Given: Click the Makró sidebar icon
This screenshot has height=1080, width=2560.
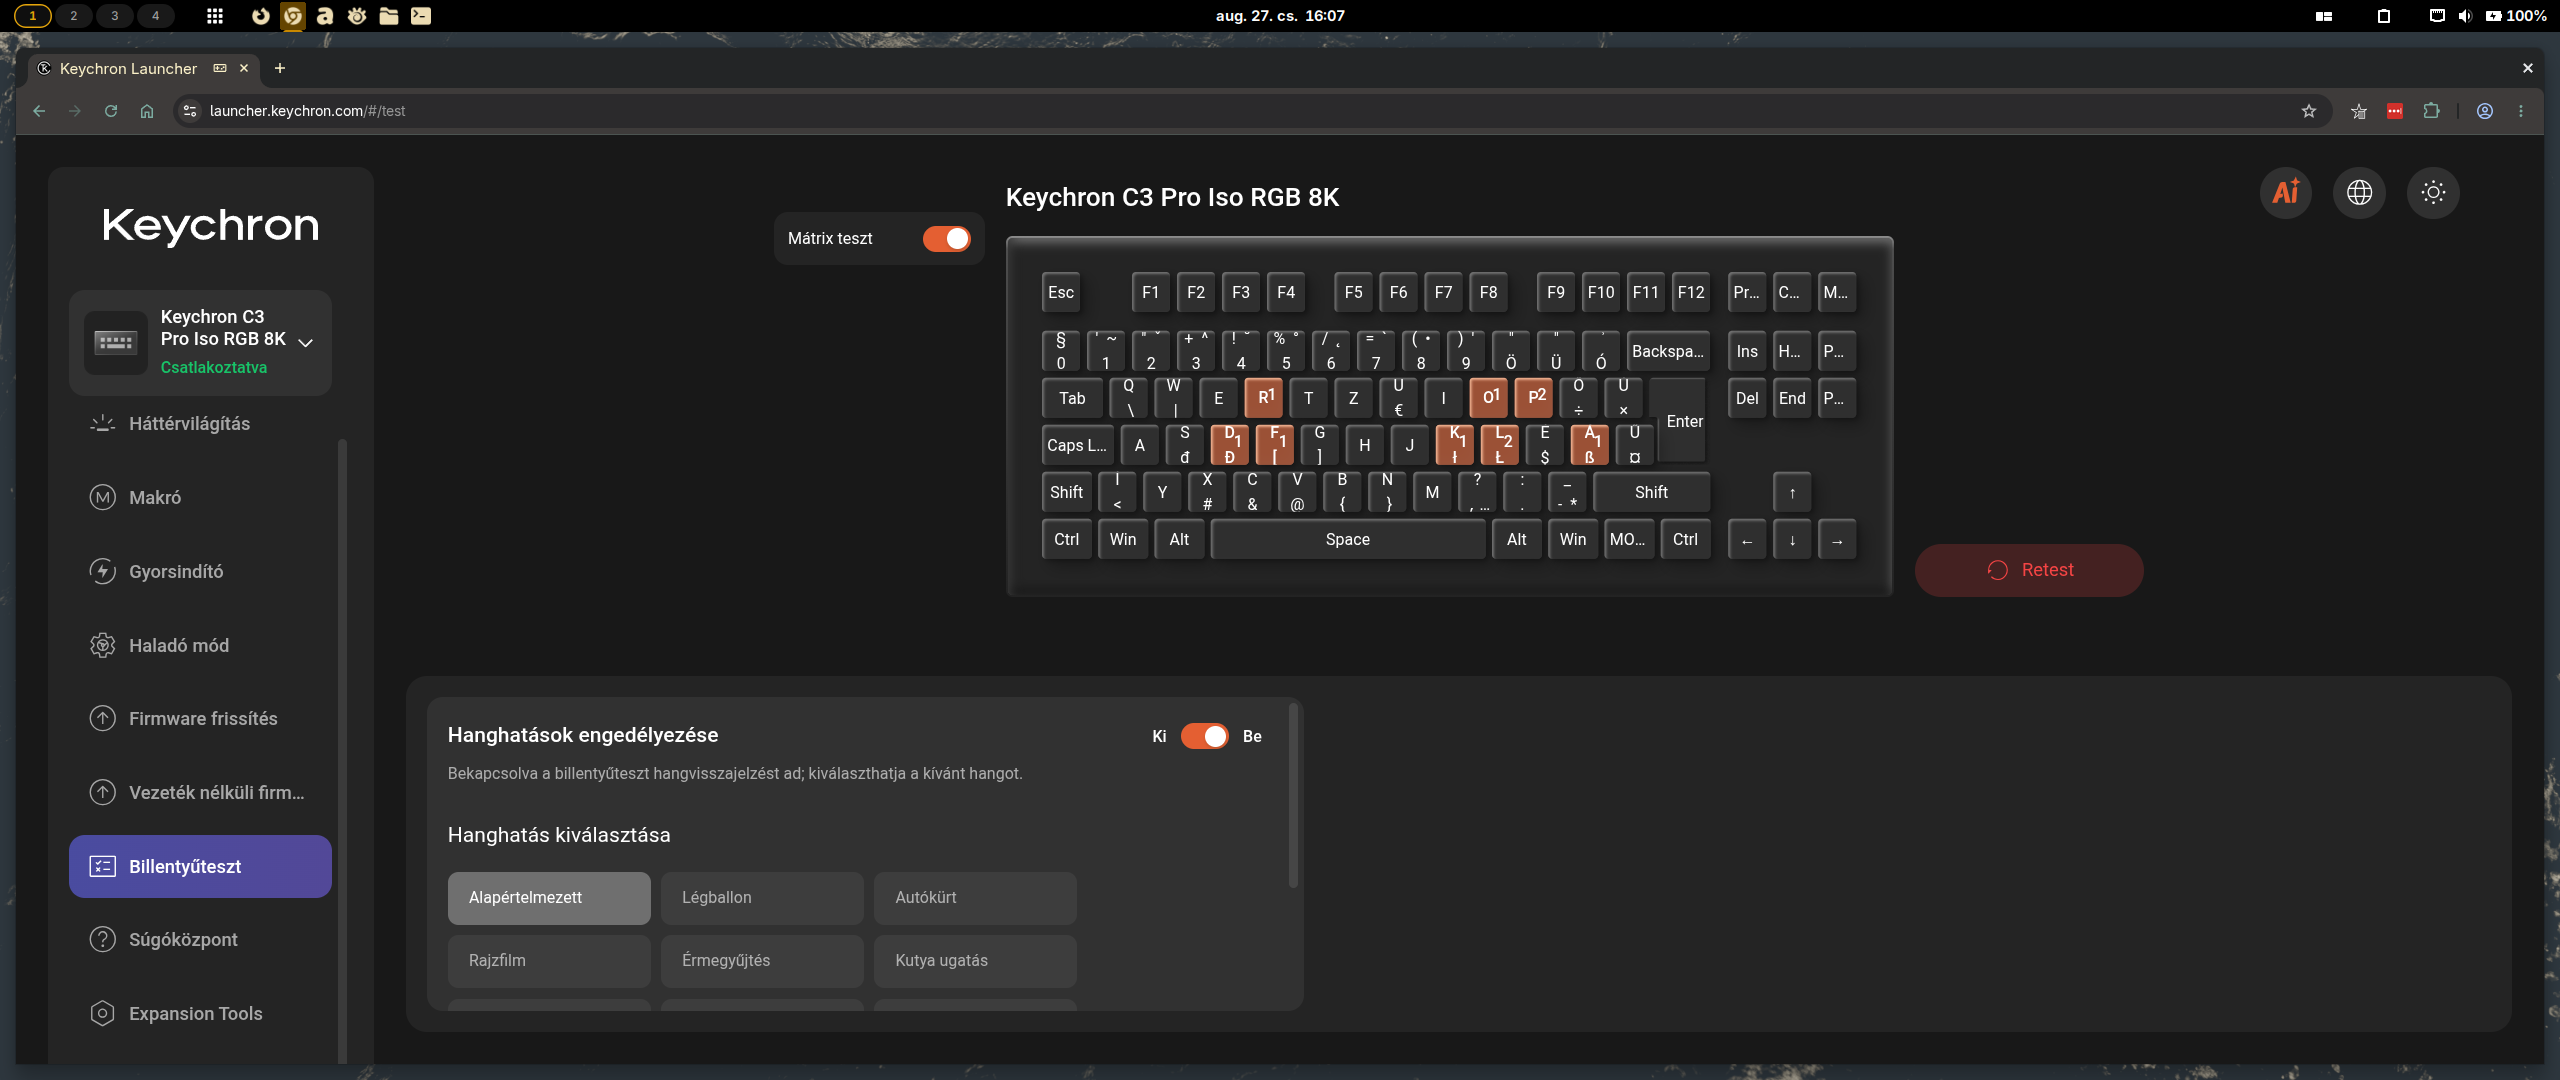Looking at the screenshot, I should 103,497.
